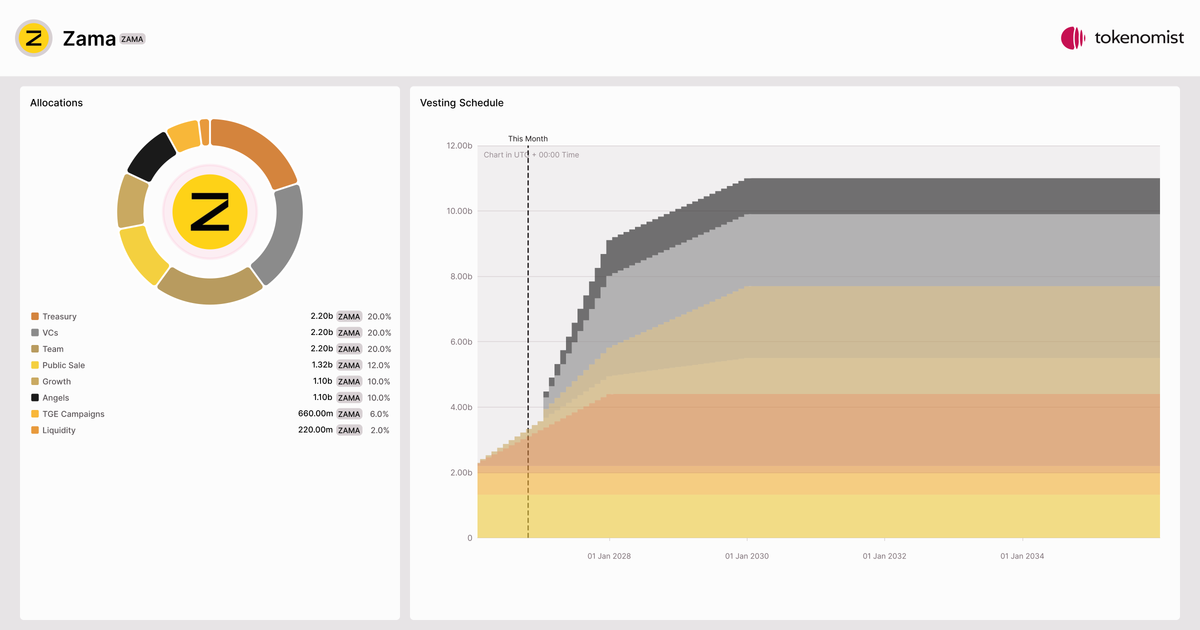Click the Zama logo inside the donut chart

coord(210,212)
